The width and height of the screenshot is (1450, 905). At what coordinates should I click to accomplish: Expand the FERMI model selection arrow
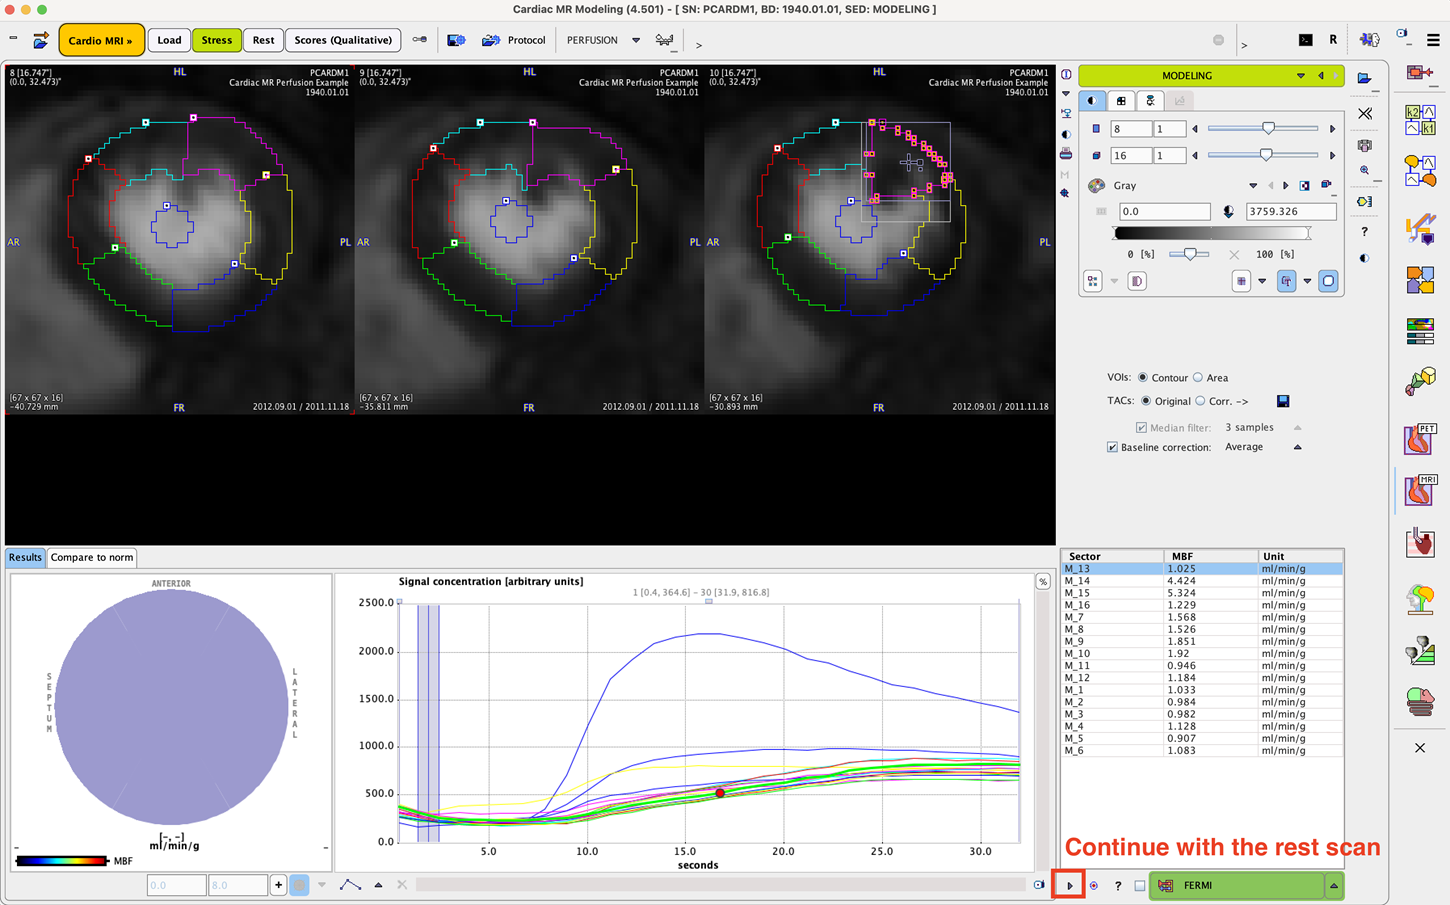(x=1334, y=886)
